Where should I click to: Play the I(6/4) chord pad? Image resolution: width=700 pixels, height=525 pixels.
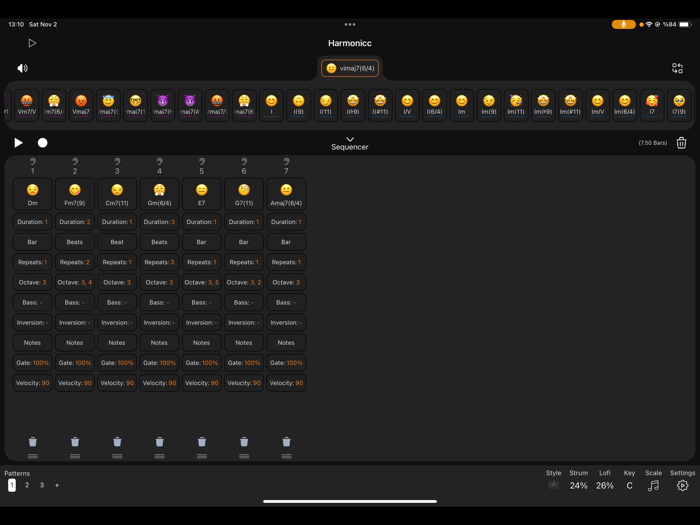(434, 105)
